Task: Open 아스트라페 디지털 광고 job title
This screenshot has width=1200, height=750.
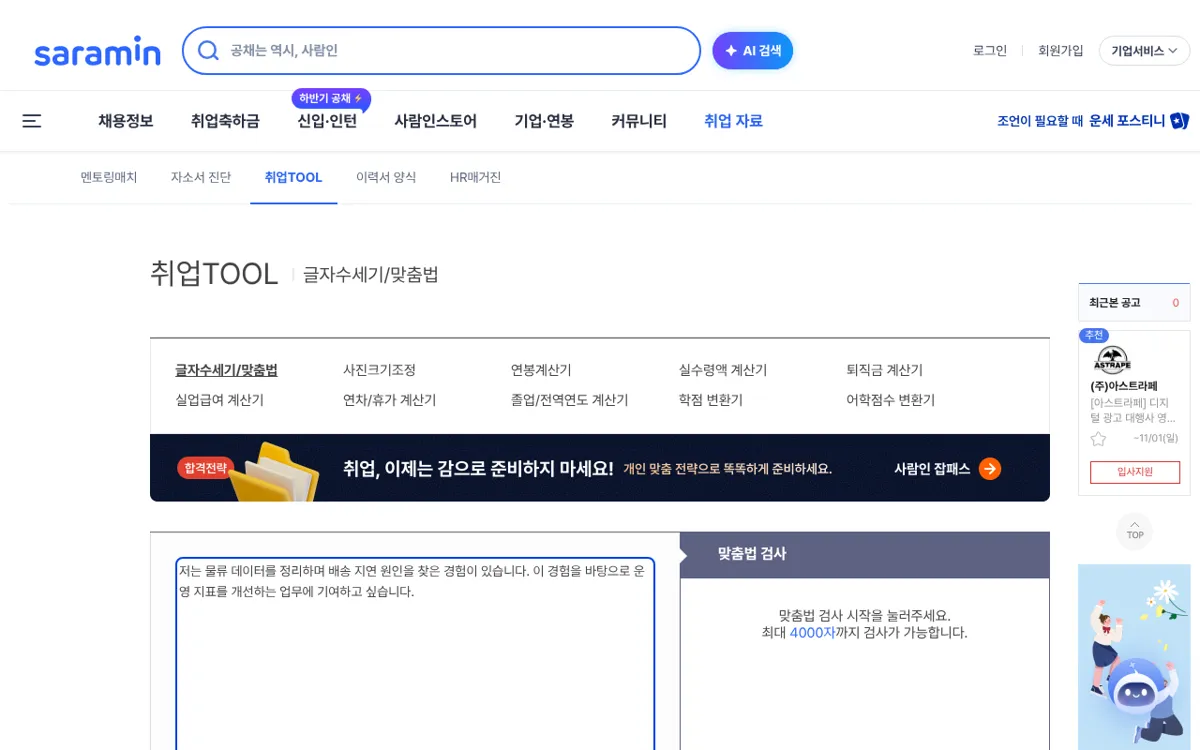Action: tap(1133, 410)
